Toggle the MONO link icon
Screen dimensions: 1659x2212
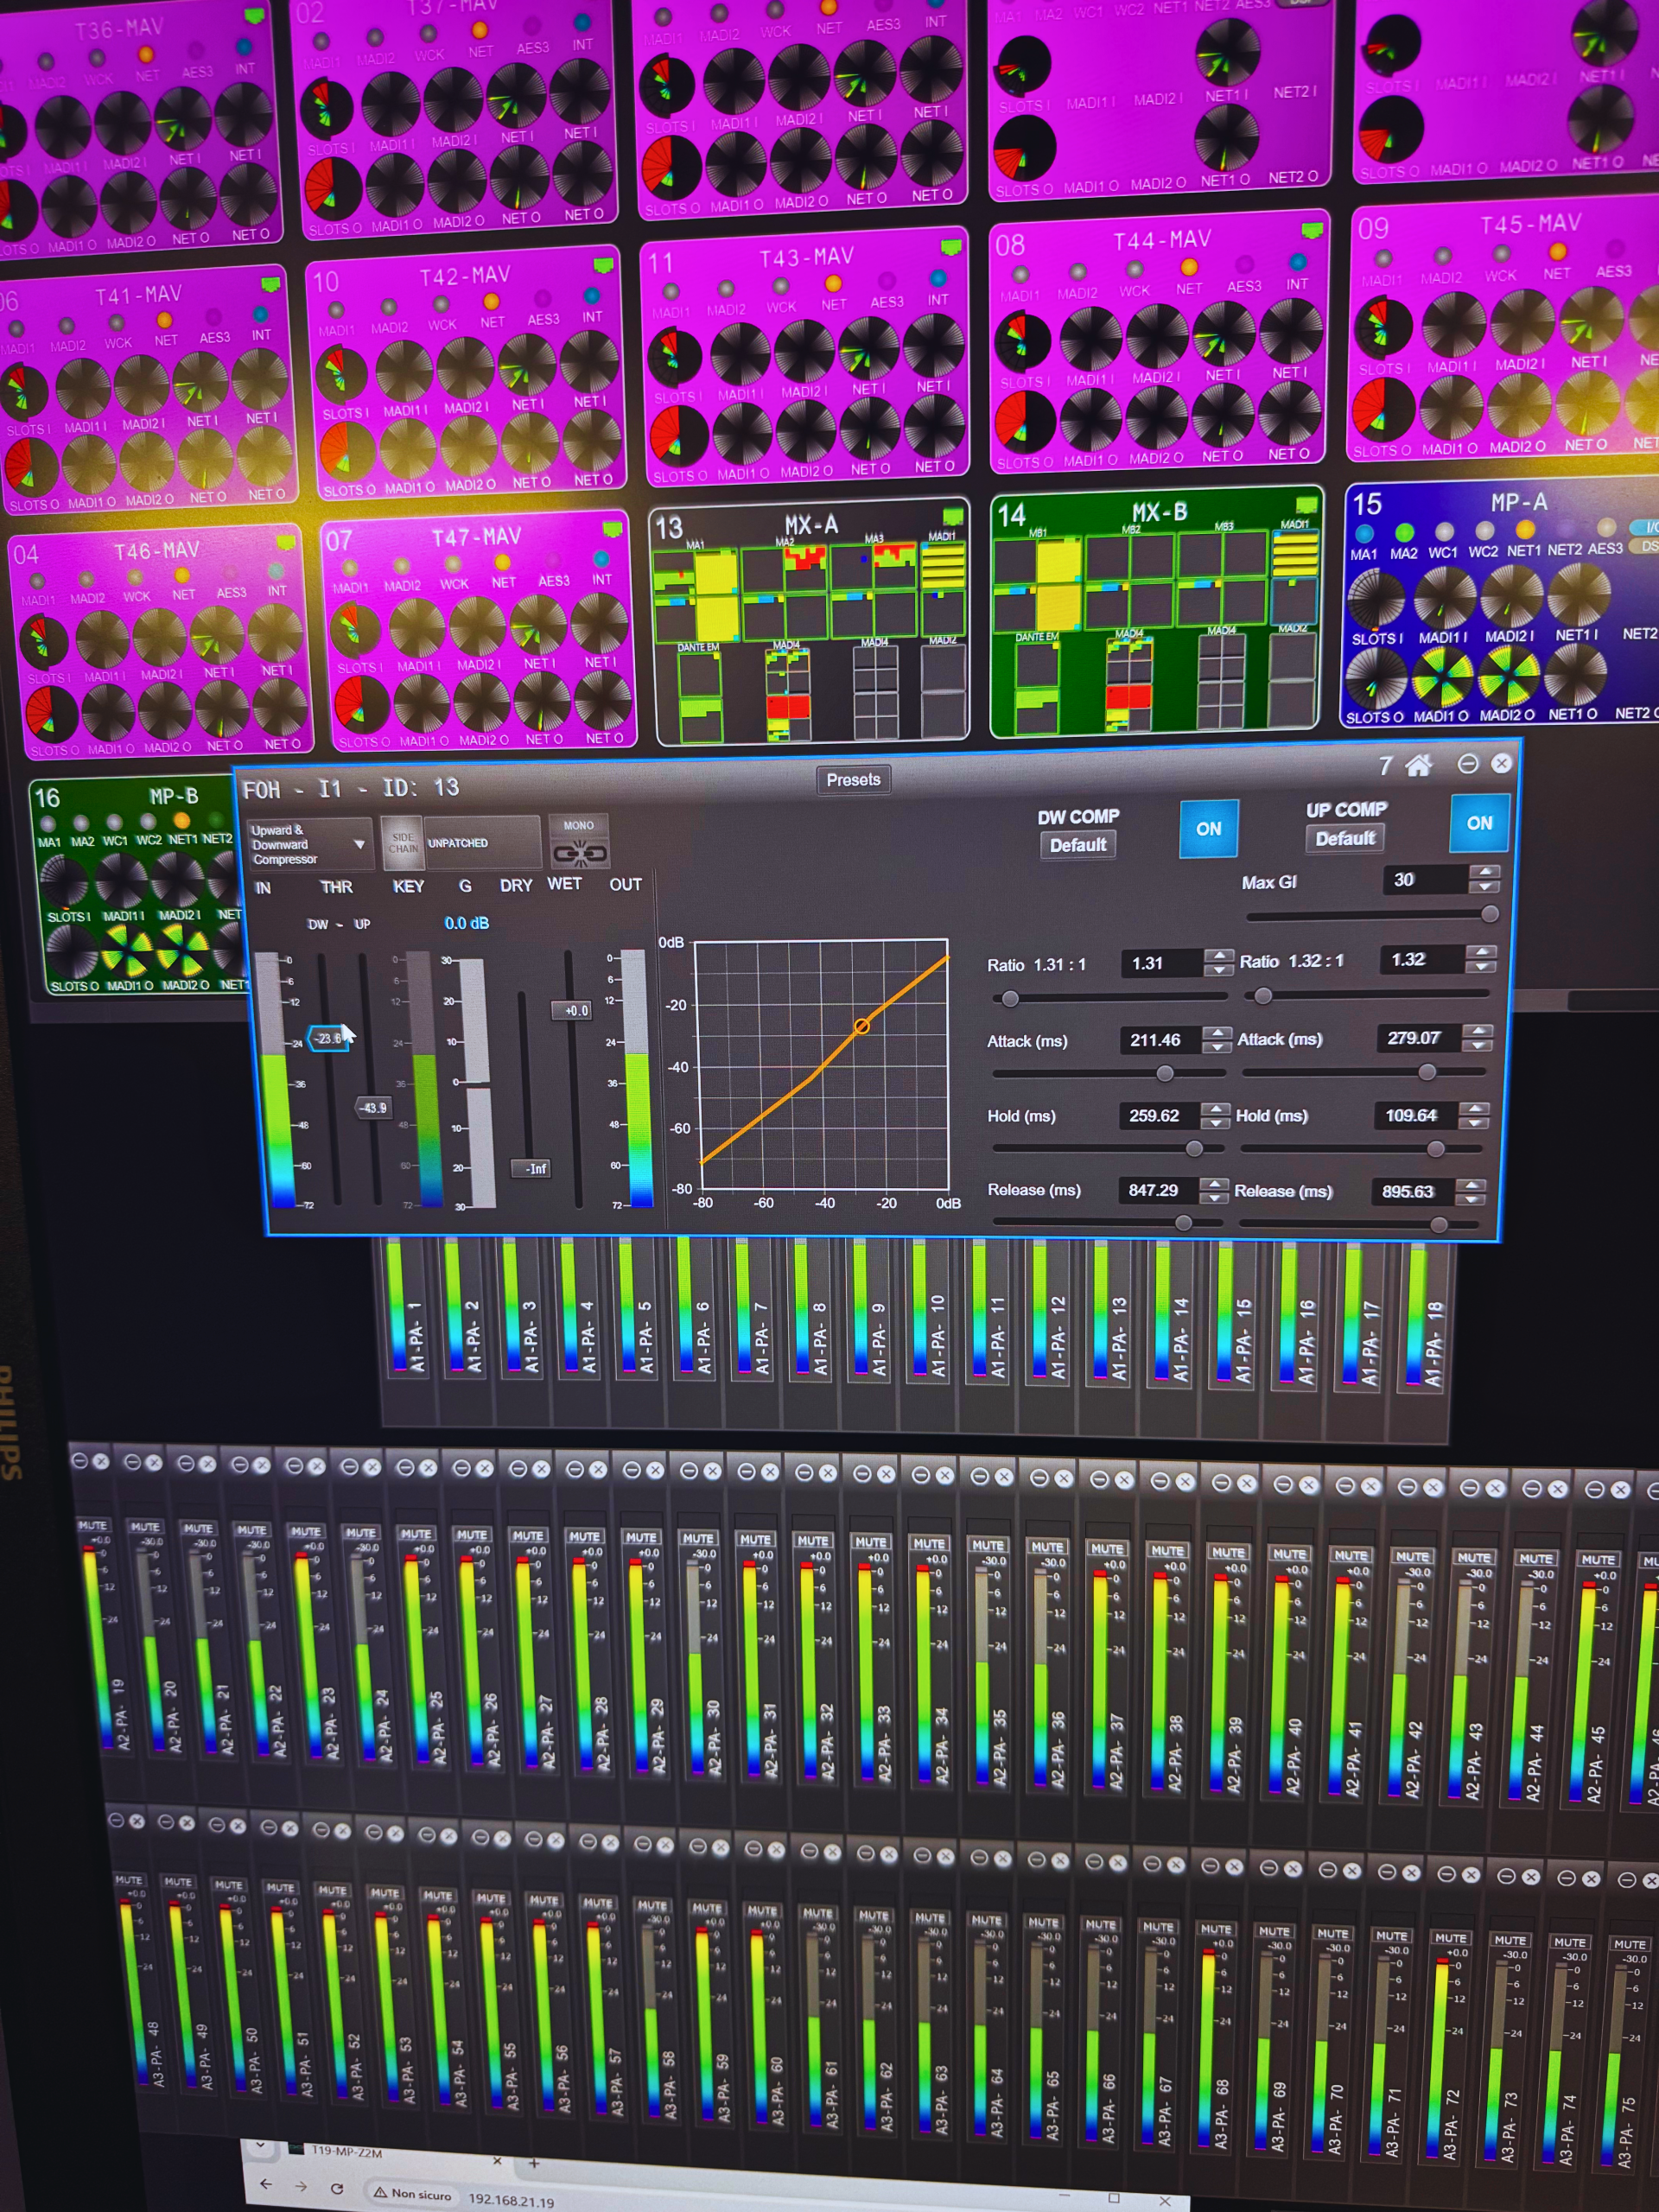[580, 853]
